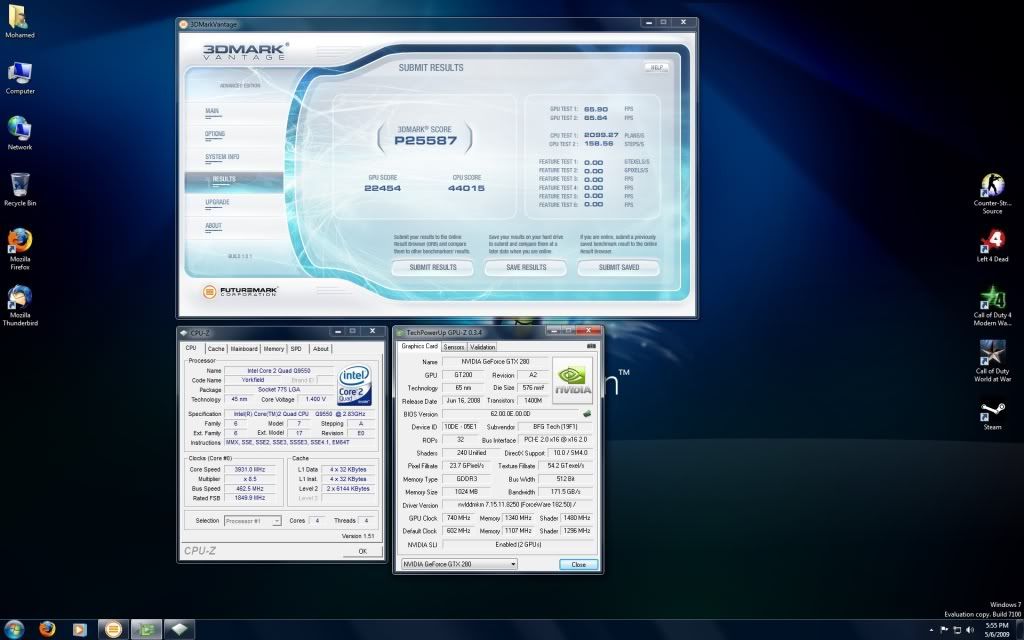1024x640 pixels.
Task: Open the CPU-Z processor Selection dropdown
Action: 252,520
